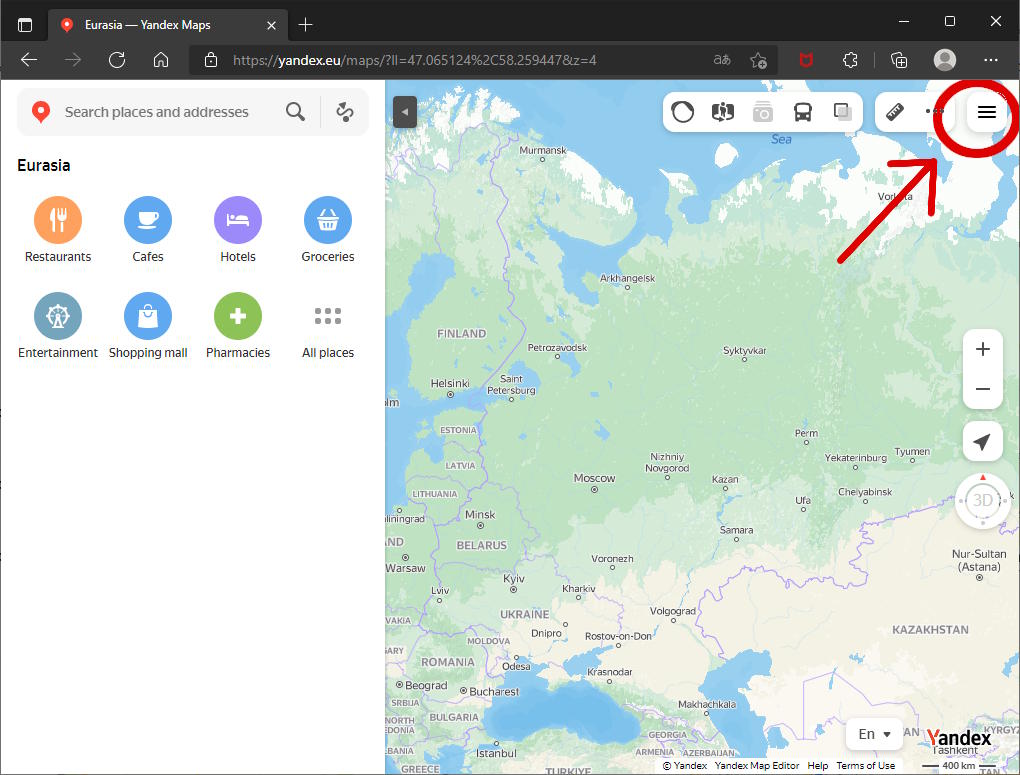Zoom in on the map
Viewport: 1020px width, 775px height.
(x=983, y=349)
